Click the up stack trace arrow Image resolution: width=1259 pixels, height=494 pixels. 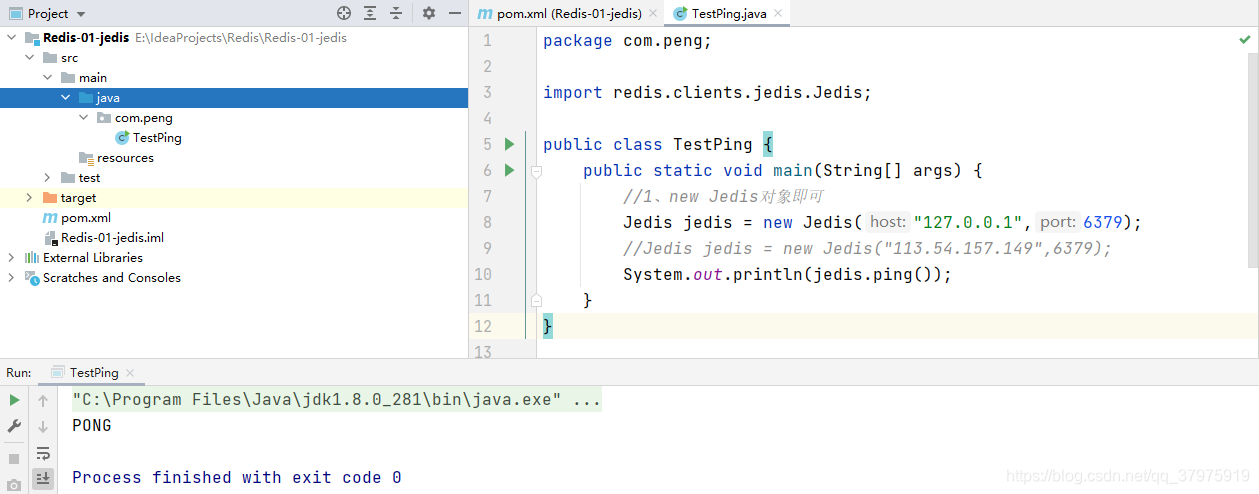point(43,400)
